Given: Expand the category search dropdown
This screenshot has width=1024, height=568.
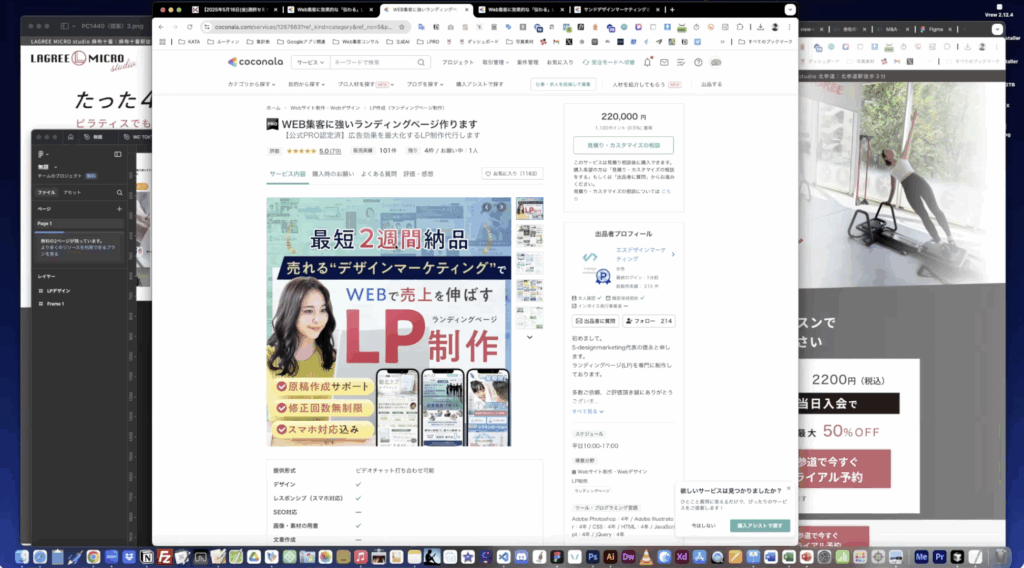Looking at the screenshot, I should (x=251, y=84).
